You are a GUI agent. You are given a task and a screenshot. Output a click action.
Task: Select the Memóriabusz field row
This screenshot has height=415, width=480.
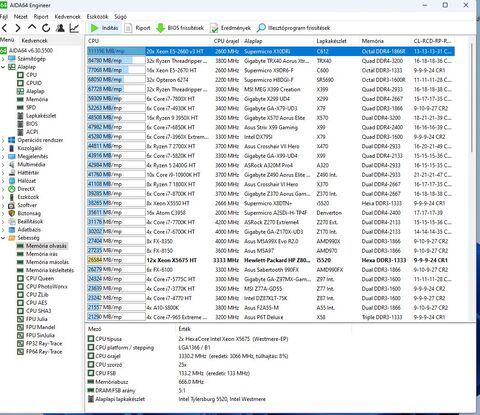point(220,382)
